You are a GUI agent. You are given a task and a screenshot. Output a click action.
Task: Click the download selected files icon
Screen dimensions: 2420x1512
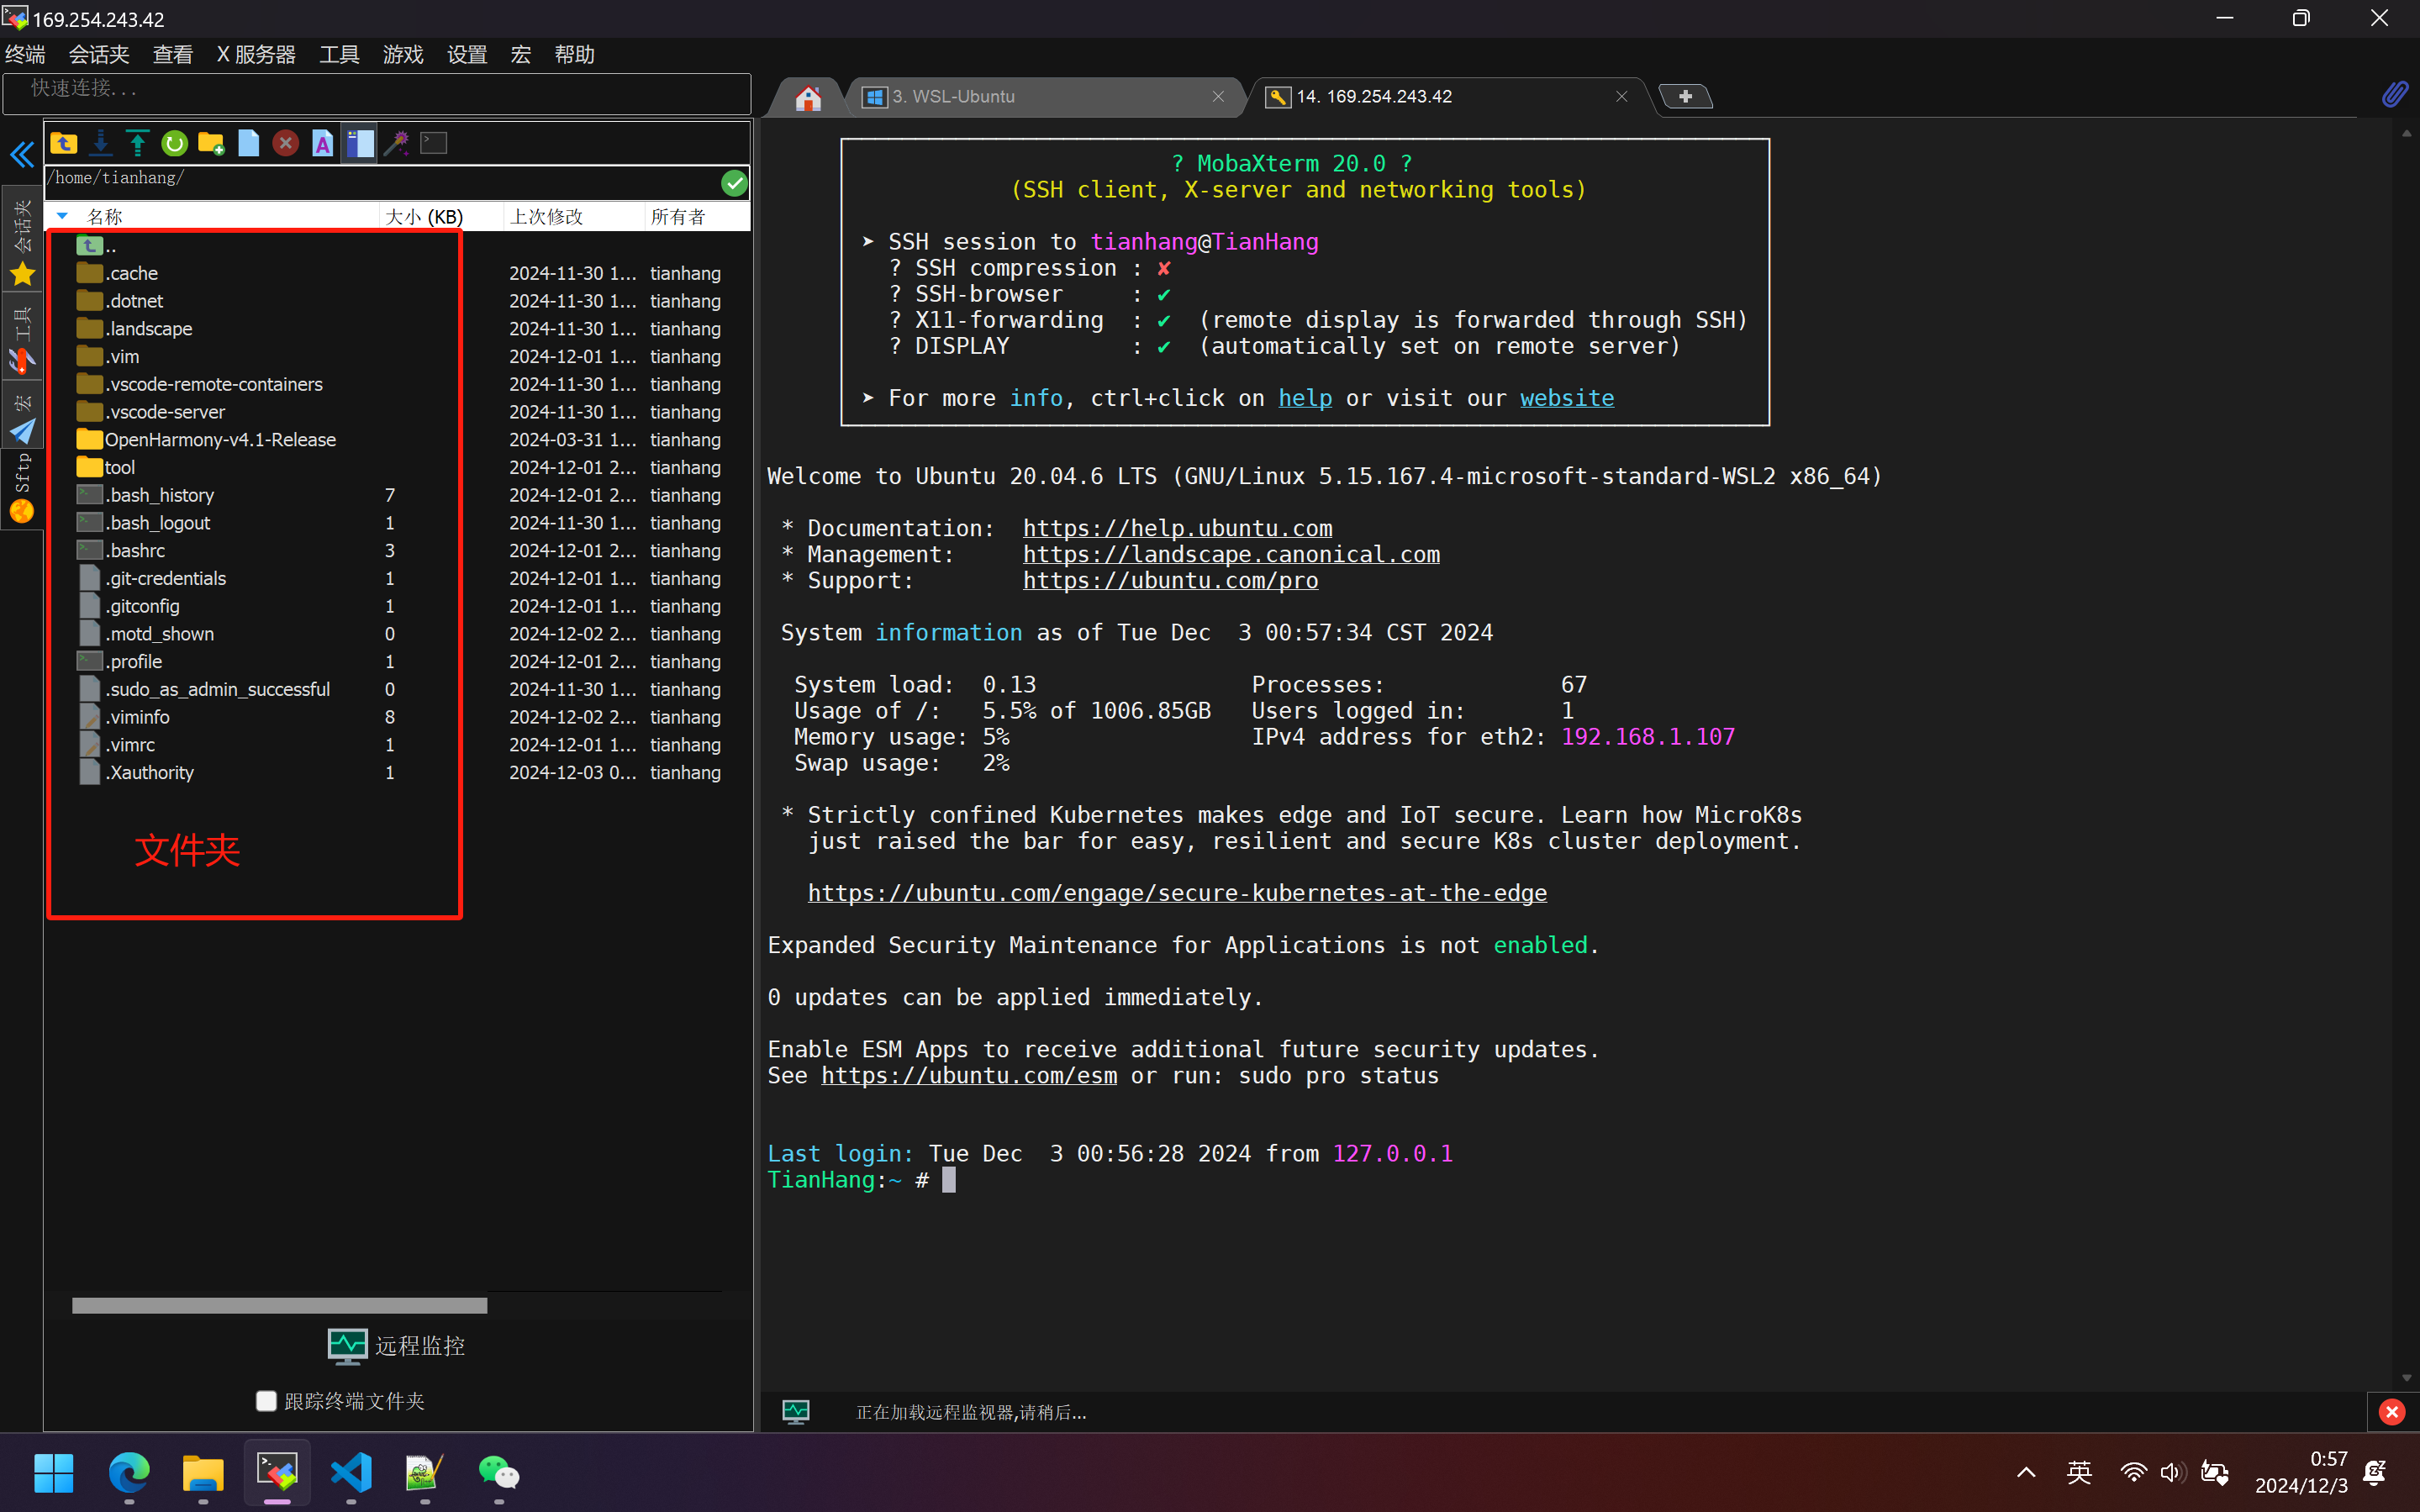coord(101,143)
